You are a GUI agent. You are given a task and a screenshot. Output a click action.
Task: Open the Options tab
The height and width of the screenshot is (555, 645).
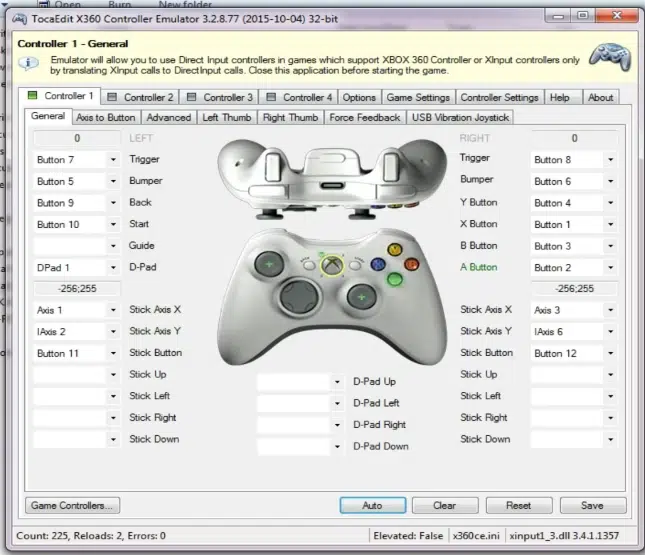pyautogui.click(x=359, y=98)
